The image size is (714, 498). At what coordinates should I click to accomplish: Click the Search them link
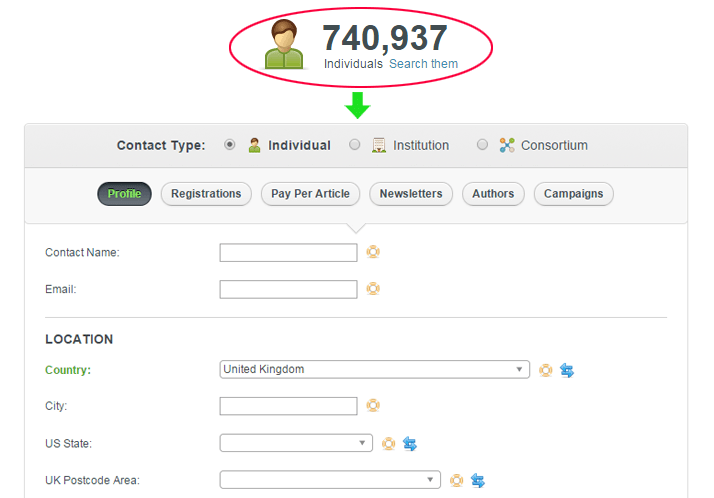tap(423, 64)
